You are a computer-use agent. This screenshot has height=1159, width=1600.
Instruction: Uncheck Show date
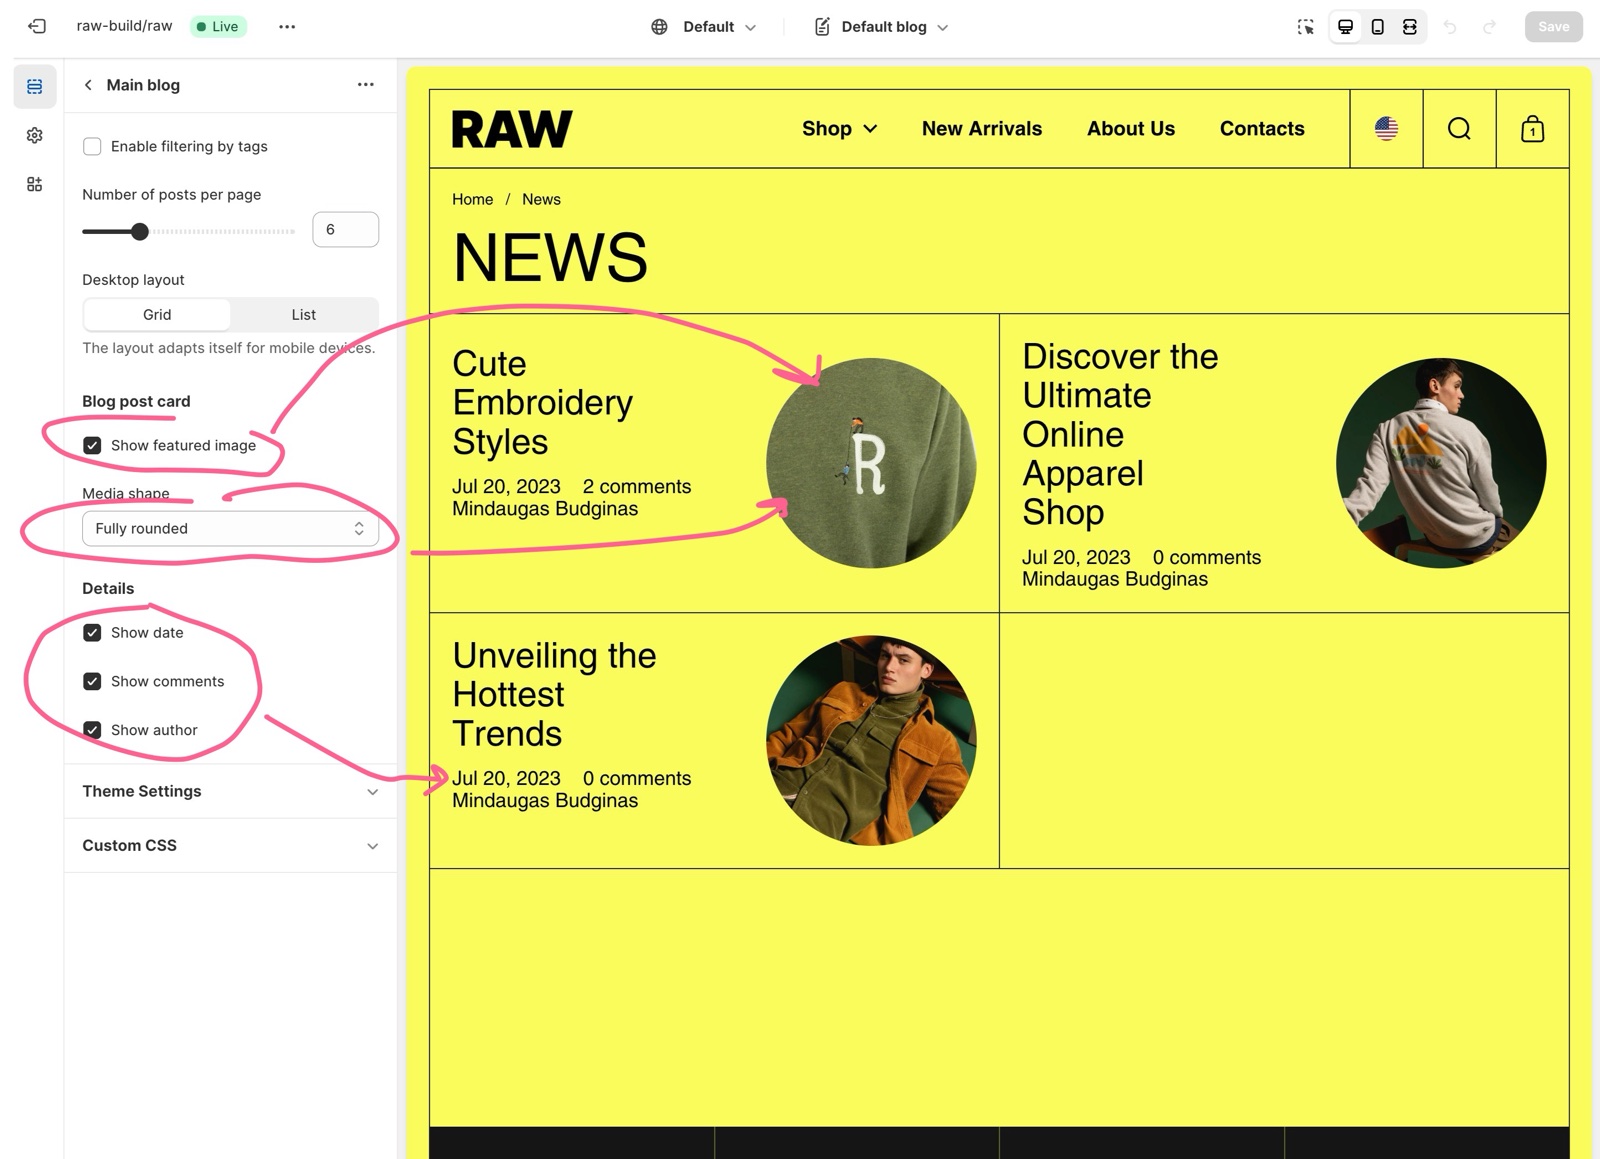[x=92, y=632]
